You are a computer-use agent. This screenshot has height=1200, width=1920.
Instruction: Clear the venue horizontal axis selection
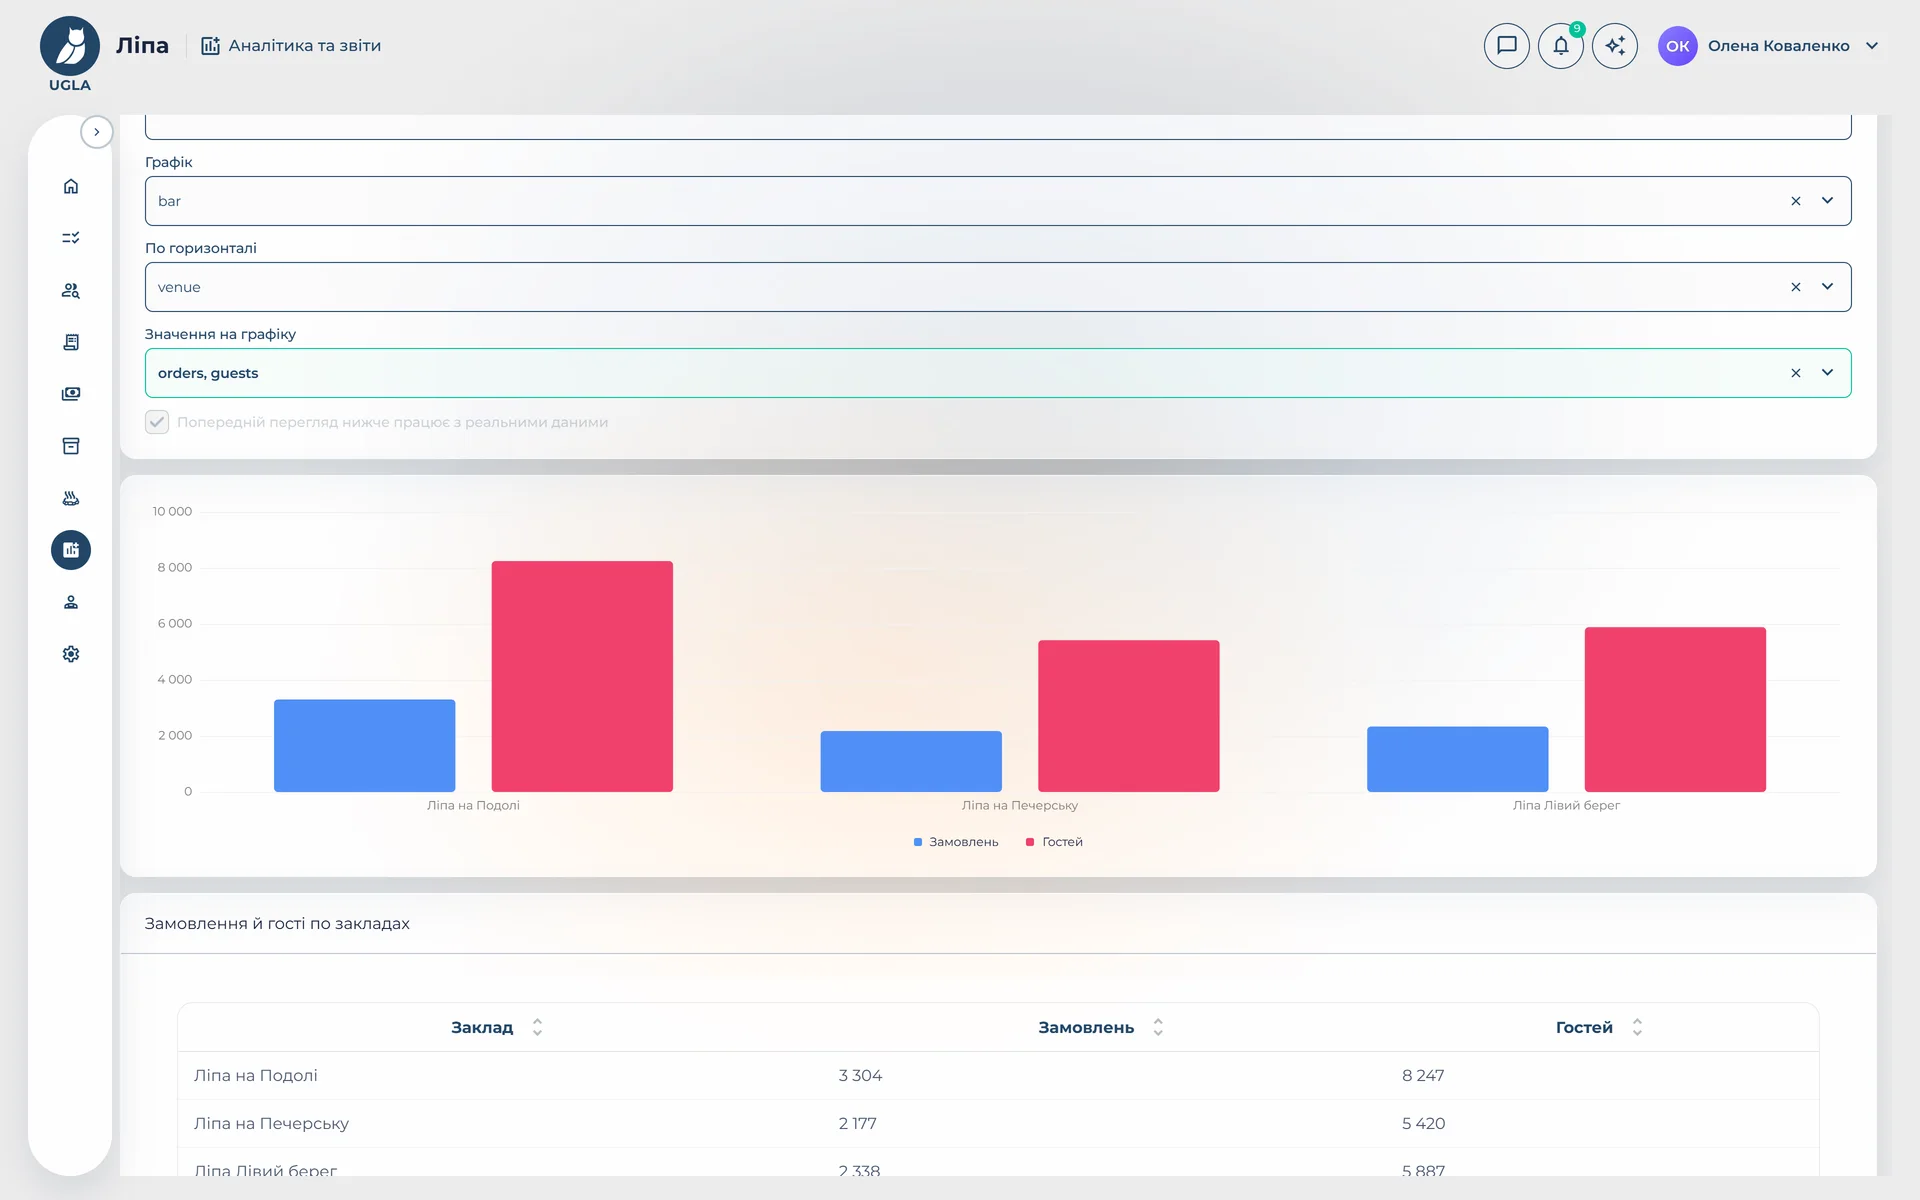pos(1796,287)
